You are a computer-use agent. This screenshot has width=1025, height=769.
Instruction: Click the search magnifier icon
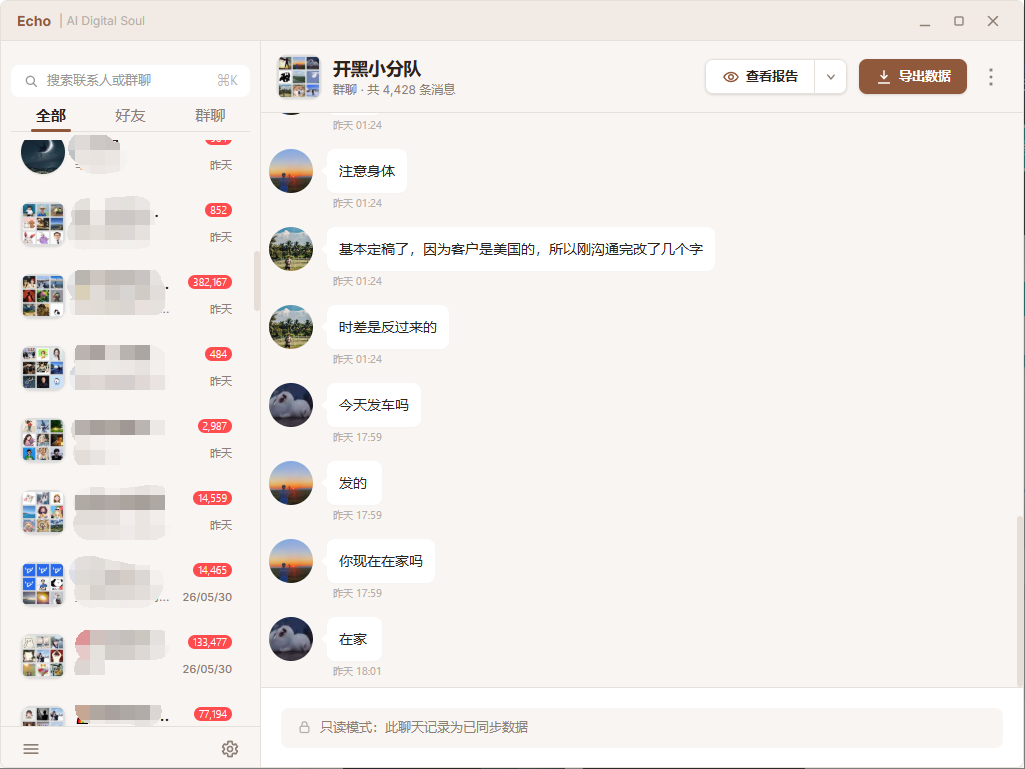click(31, 81)
